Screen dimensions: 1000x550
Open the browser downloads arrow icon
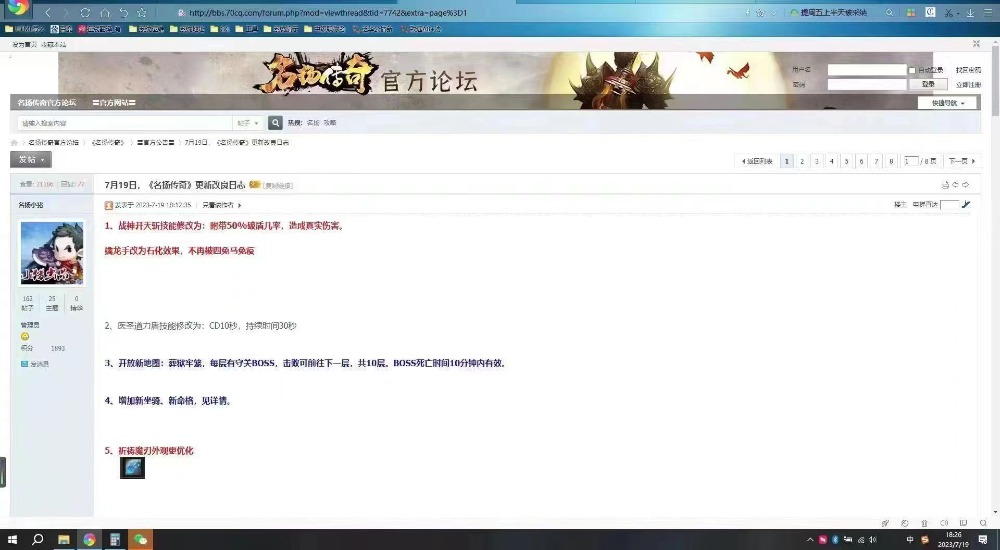pyautogui.click(x=970, y=13)
